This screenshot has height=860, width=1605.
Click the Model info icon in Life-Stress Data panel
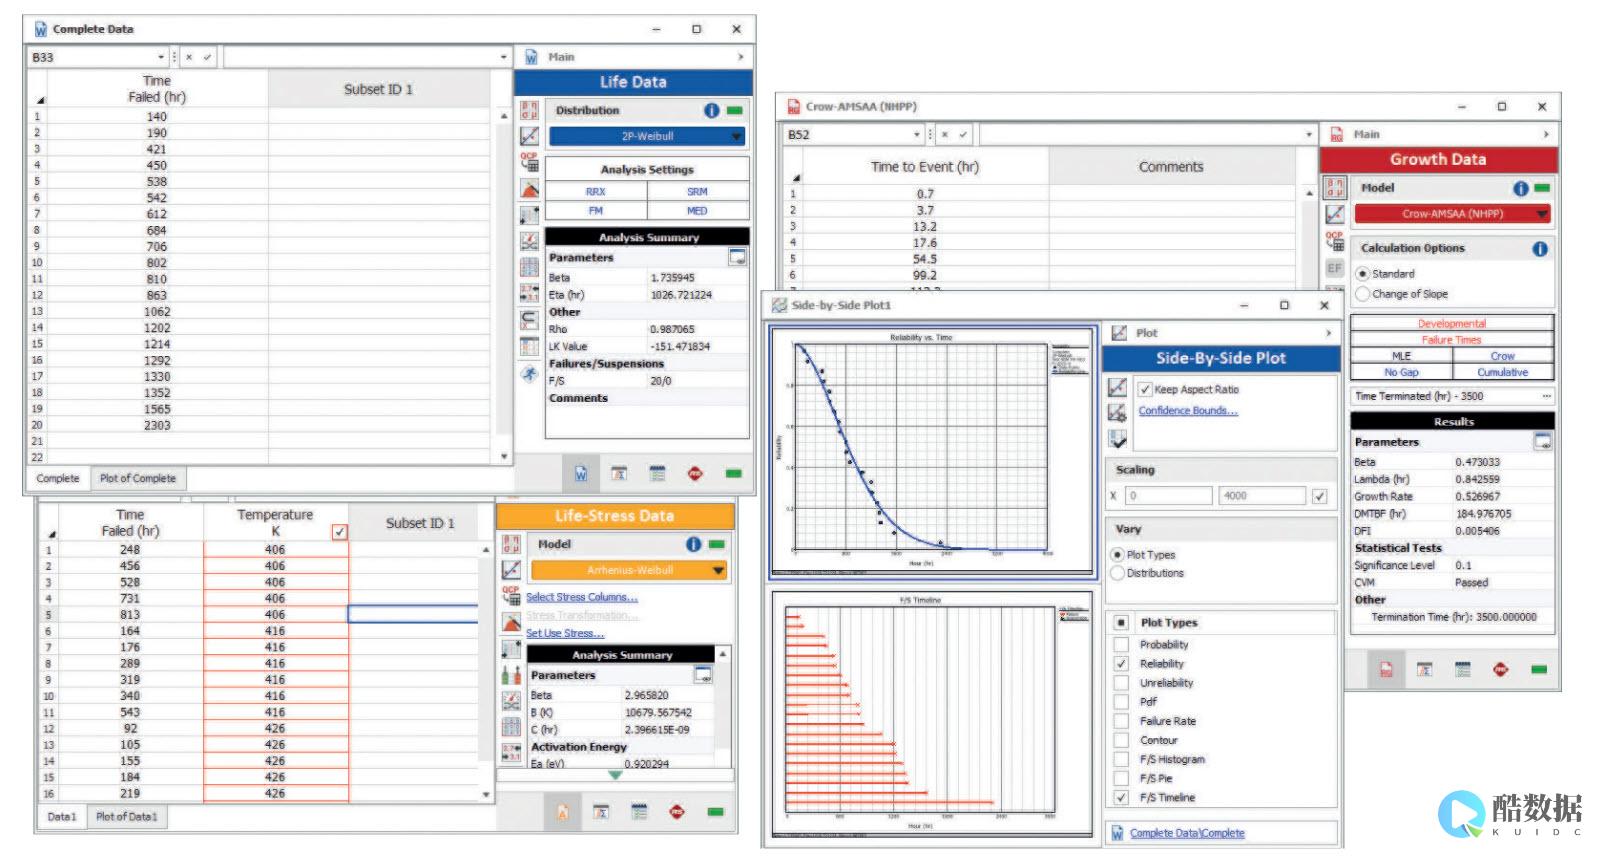(x=693, y=545)
